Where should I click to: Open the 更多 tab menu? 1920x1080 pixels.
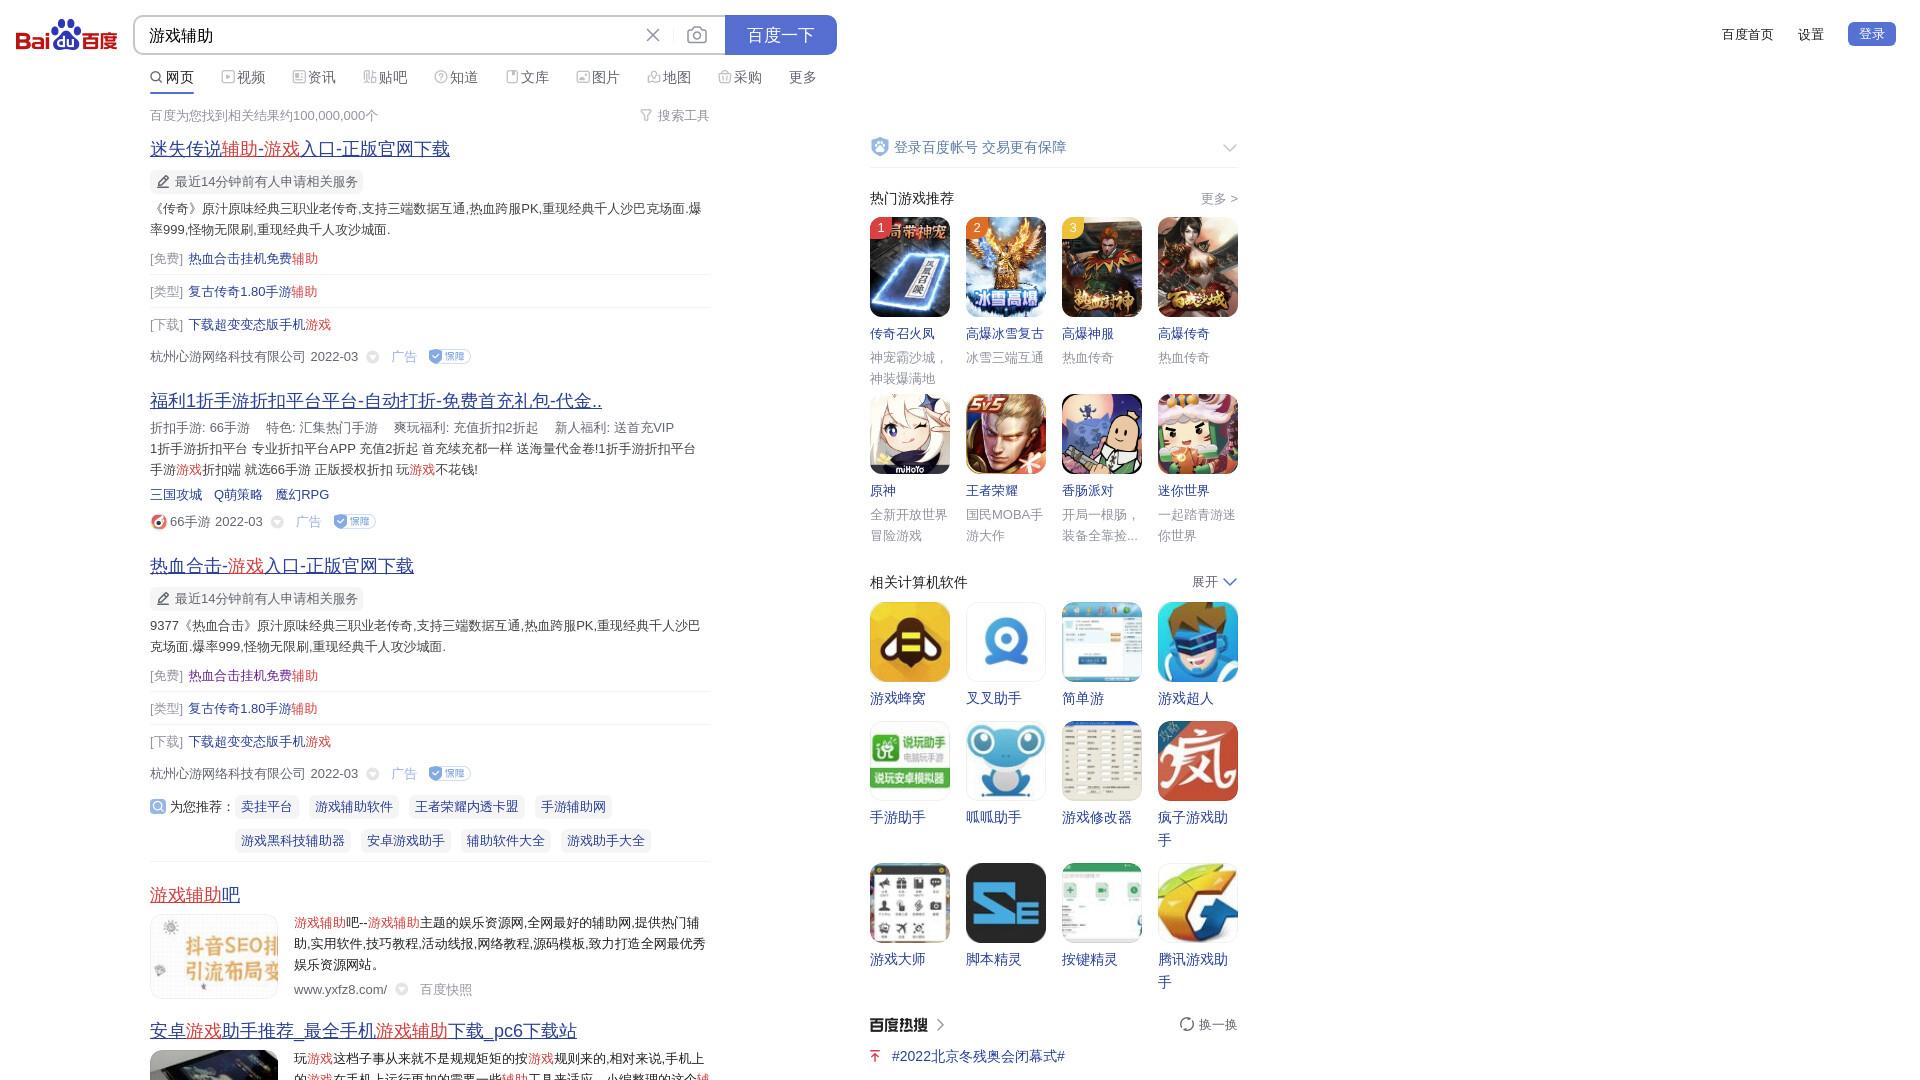(803, 77)
